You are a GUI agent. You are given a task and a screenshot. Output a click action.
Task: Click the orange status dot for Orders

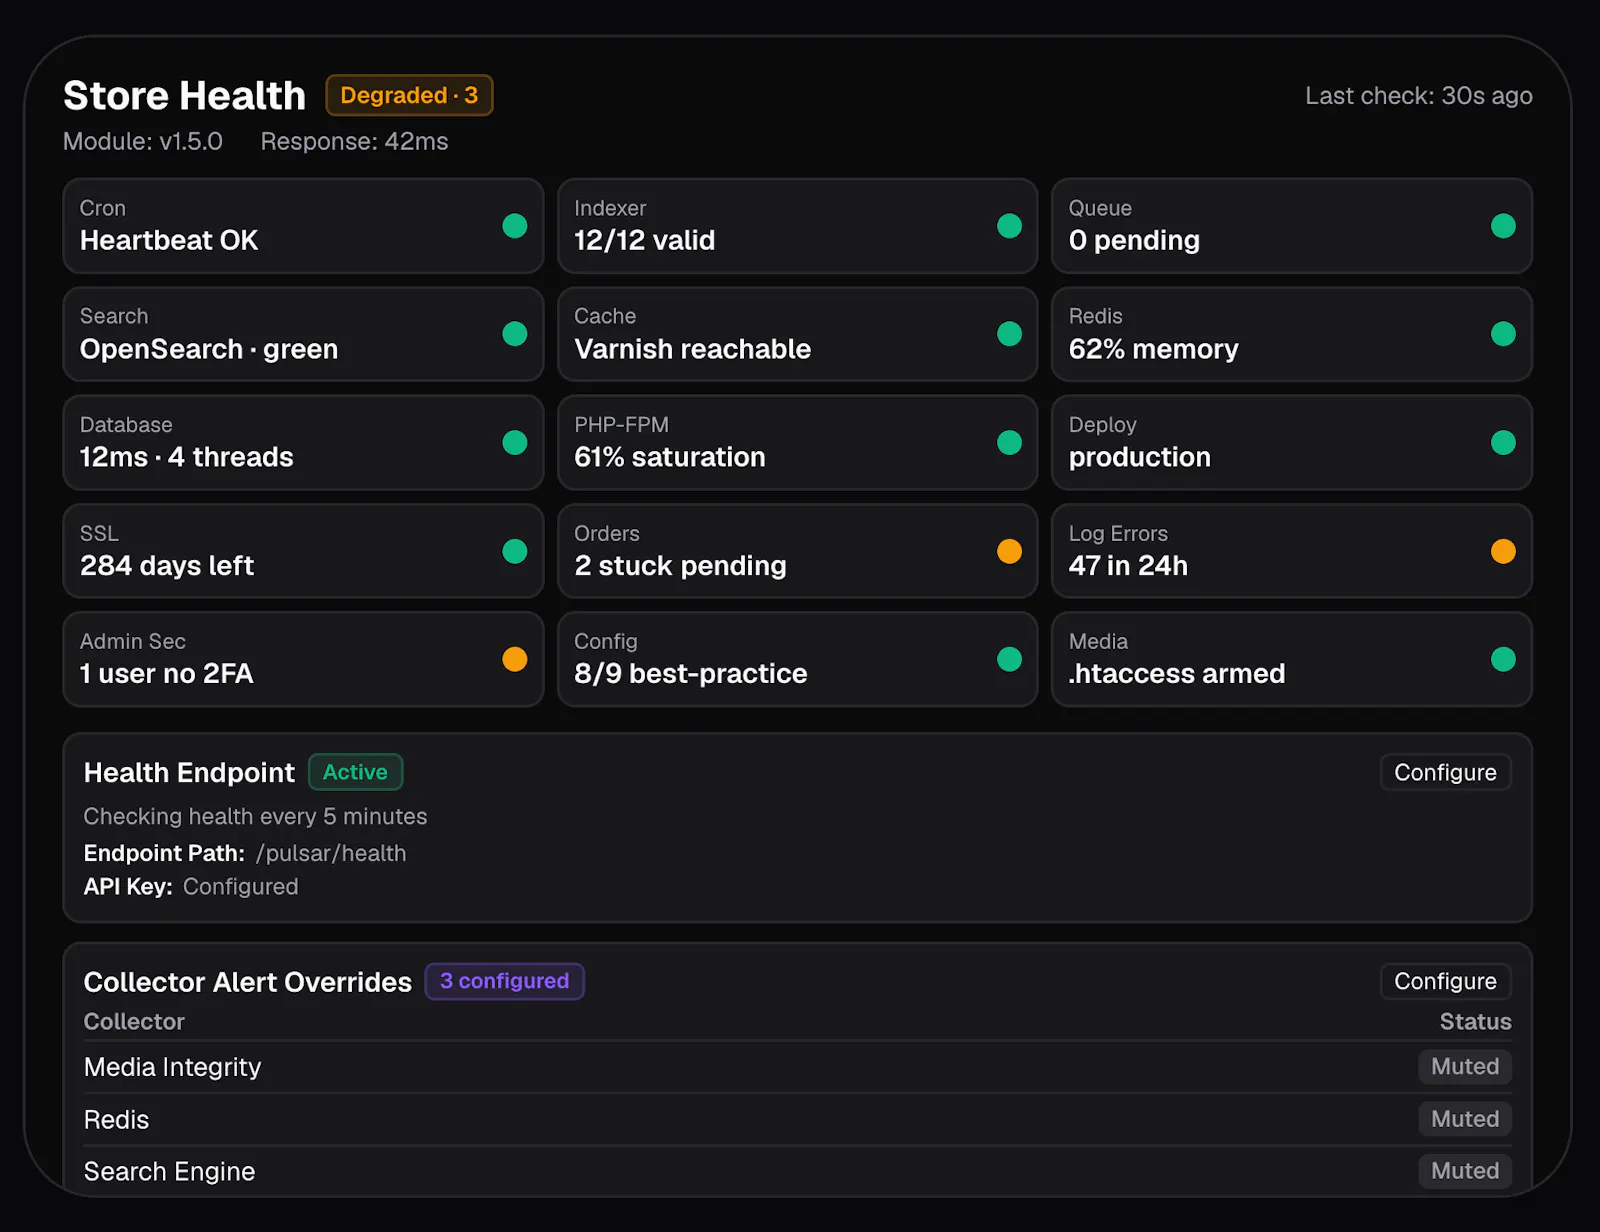tap(1009, 551)
